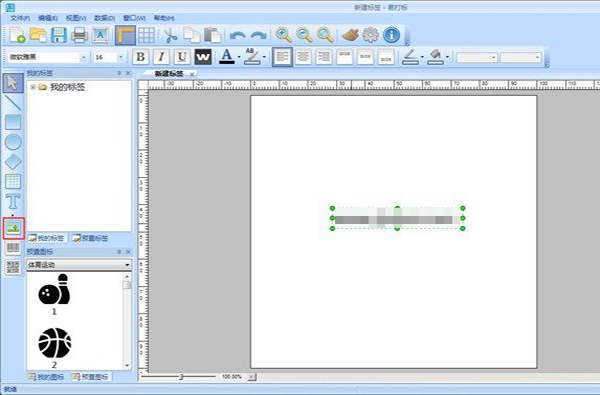Select the basketball icon thumbnail
This screenshot has width=600, height=395.
tap(54, 343)
